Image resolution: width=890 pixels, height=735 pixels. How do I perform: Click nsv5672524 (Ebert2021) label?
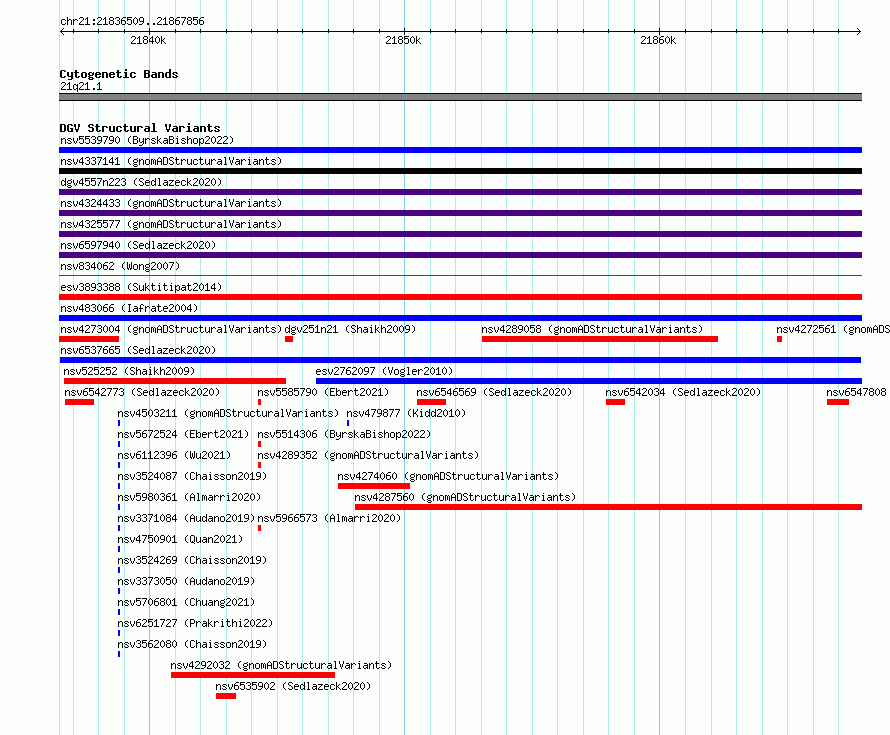pyautogui.click(x=183, y=434)
